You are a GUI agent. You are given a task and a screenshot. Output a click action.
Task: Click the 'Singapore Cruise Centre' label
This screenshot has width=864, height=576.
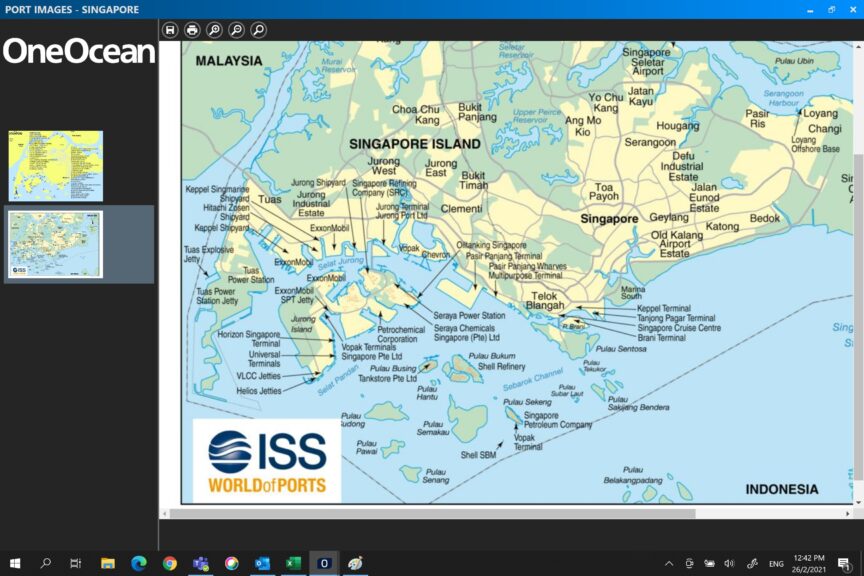tap(679, 328)
